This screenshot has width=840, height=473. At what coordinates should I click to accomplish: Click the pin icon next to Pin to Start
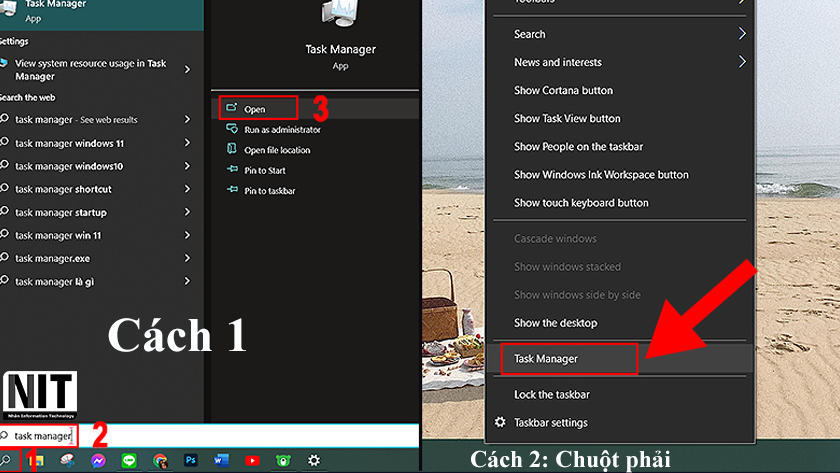pyautogui.click(x=232, y=169)
